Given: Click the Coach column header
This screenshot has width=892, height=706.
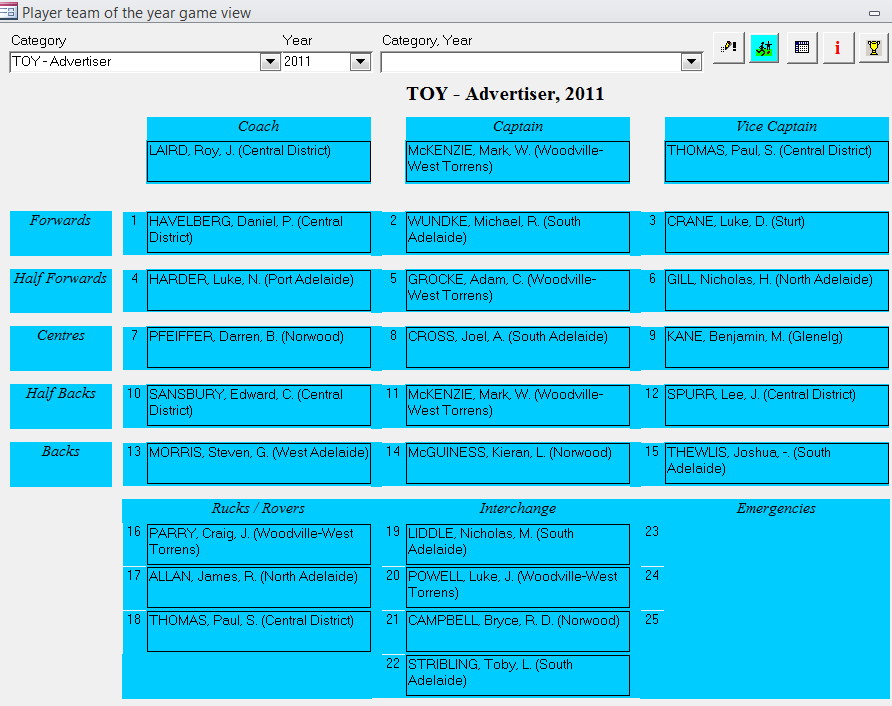Looking at the screenshot, I should pyautogui.click(x=258, y=127).
